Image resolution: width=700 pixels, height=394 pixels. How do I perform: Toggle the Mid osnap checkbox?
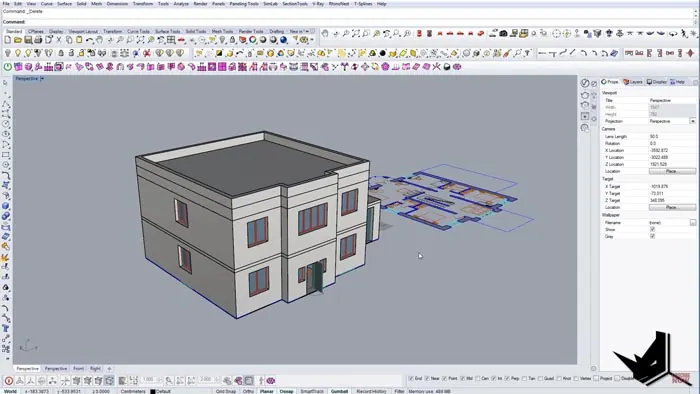[x=462, y=378]
